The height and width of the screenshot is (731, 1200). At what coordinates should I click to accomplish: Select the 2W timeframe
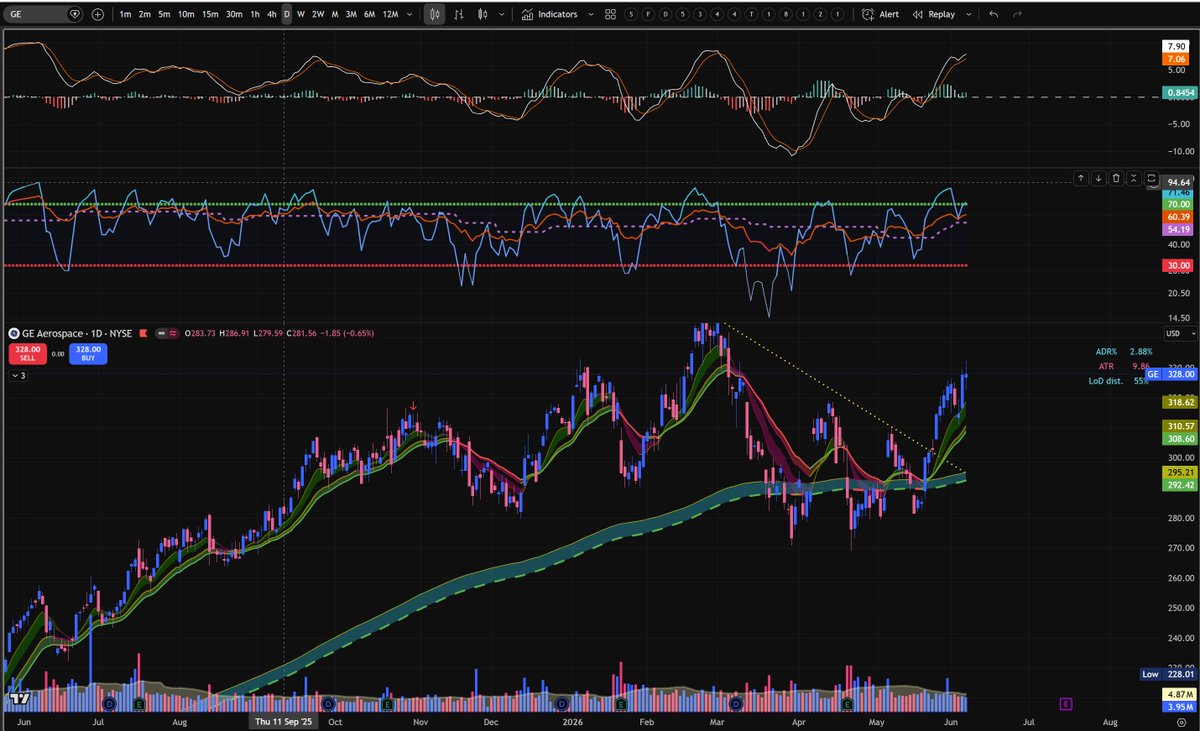click(x=318, y=15)
